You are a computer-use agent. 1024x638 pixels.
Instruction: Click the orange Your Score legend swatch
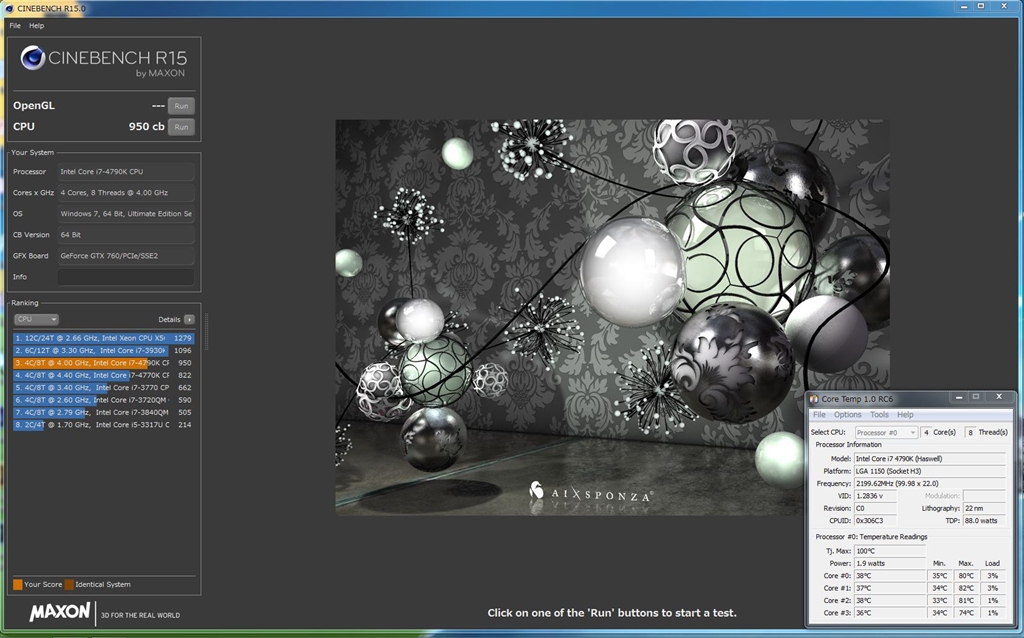(18, 584)
